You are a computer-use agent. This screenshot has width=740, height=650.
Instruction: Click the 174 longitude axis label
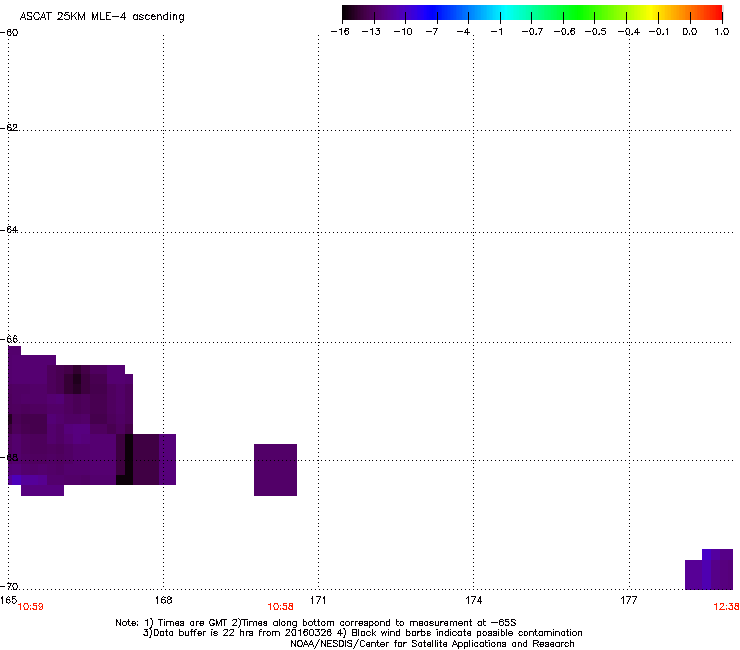473,599
